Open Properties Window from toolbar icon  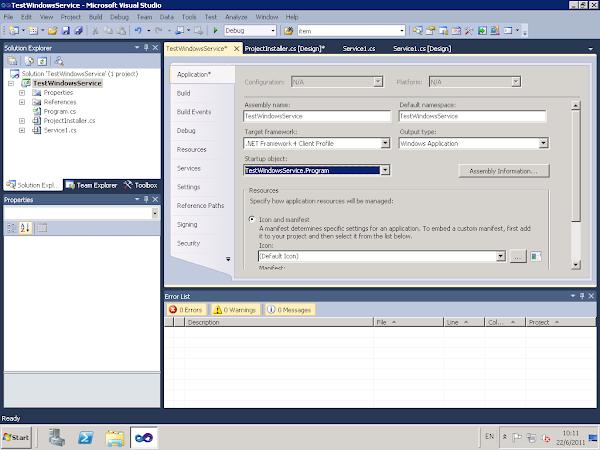(430, 31)
